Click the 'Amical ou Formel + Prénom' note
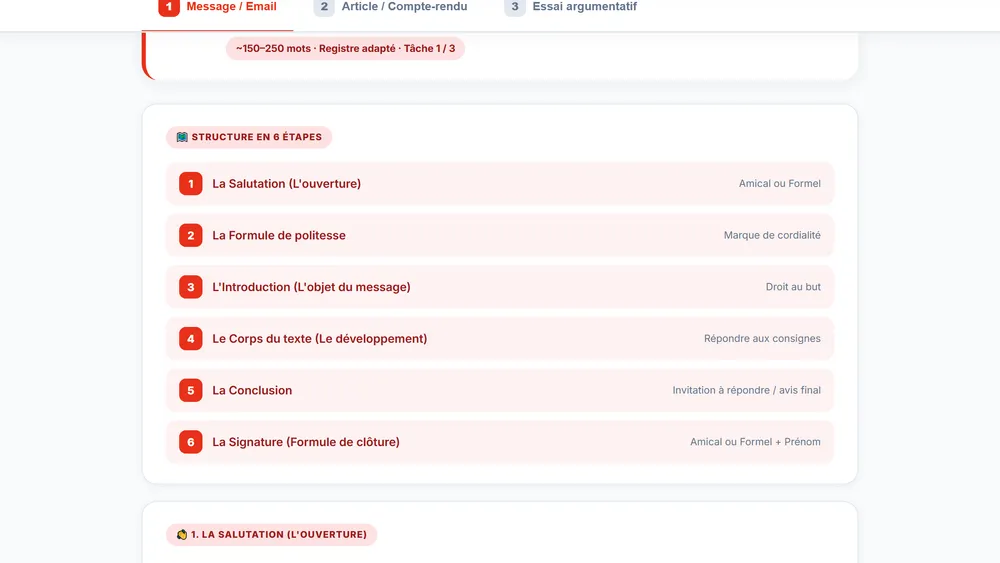This screenshot has height=563, width=1000. (x=755, y=442)
